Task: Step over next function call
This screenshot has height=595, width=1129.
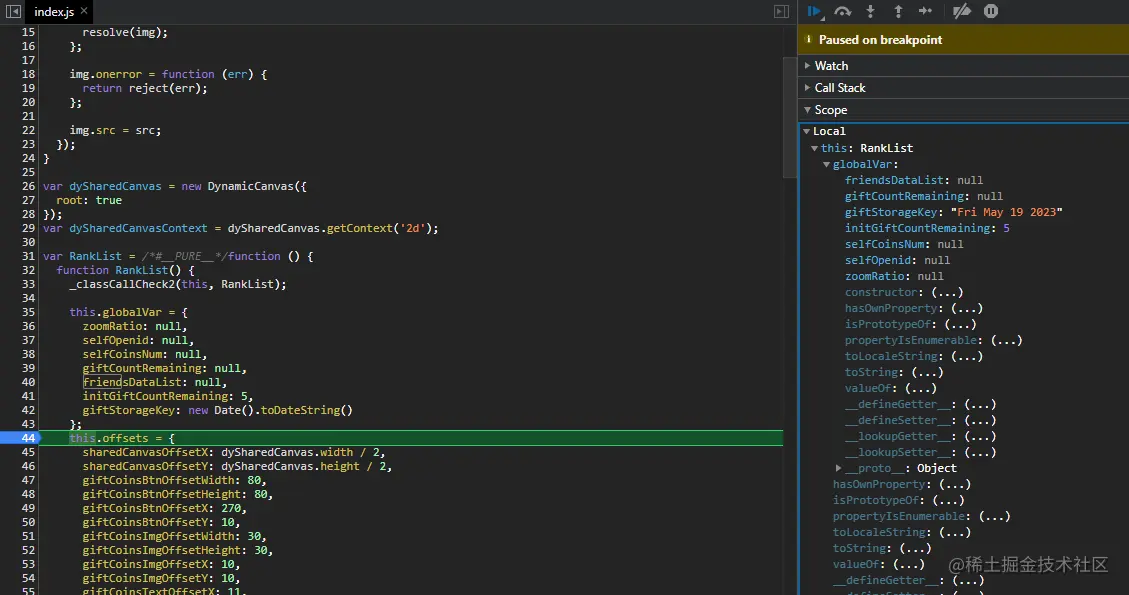Action: point(842,11)
